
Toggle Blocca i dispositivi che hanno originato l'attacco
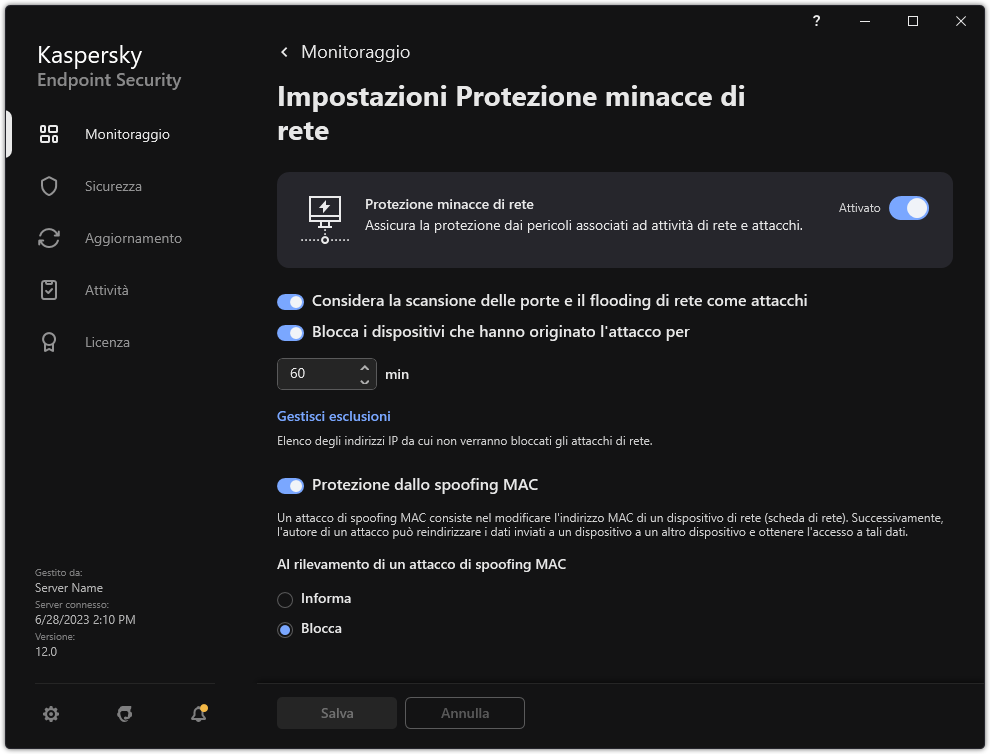click(x=290, y=332)
